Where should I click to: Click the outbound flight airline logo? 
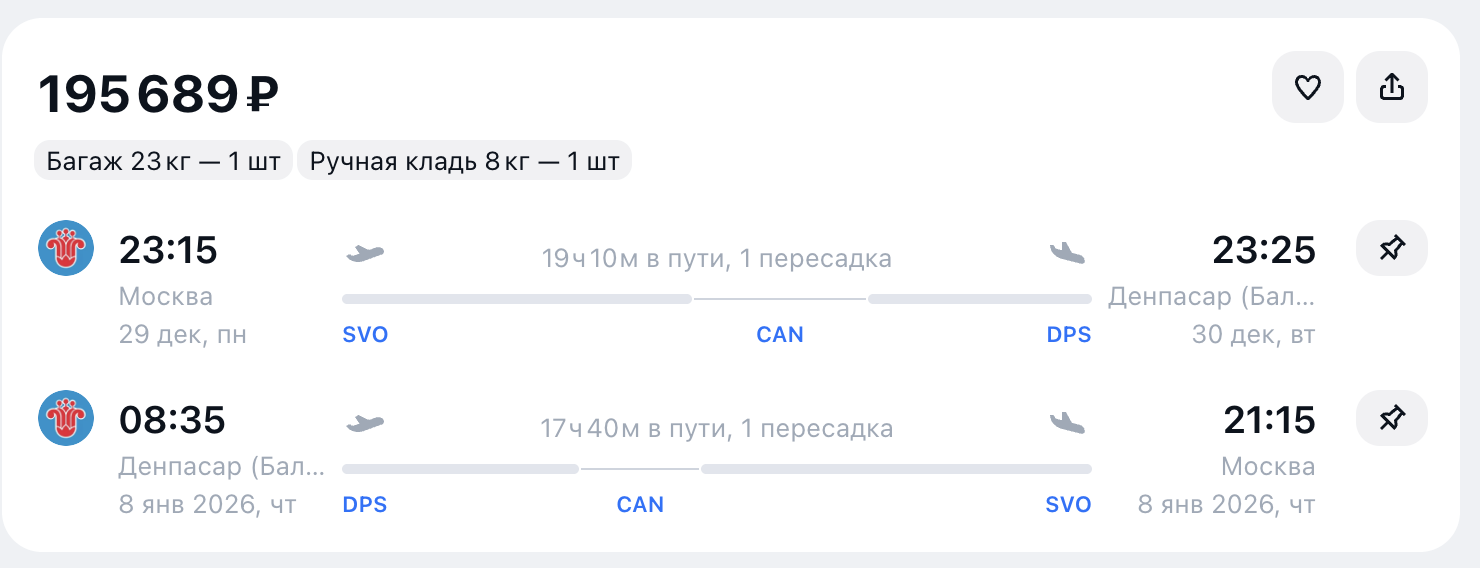click(66, 249)
